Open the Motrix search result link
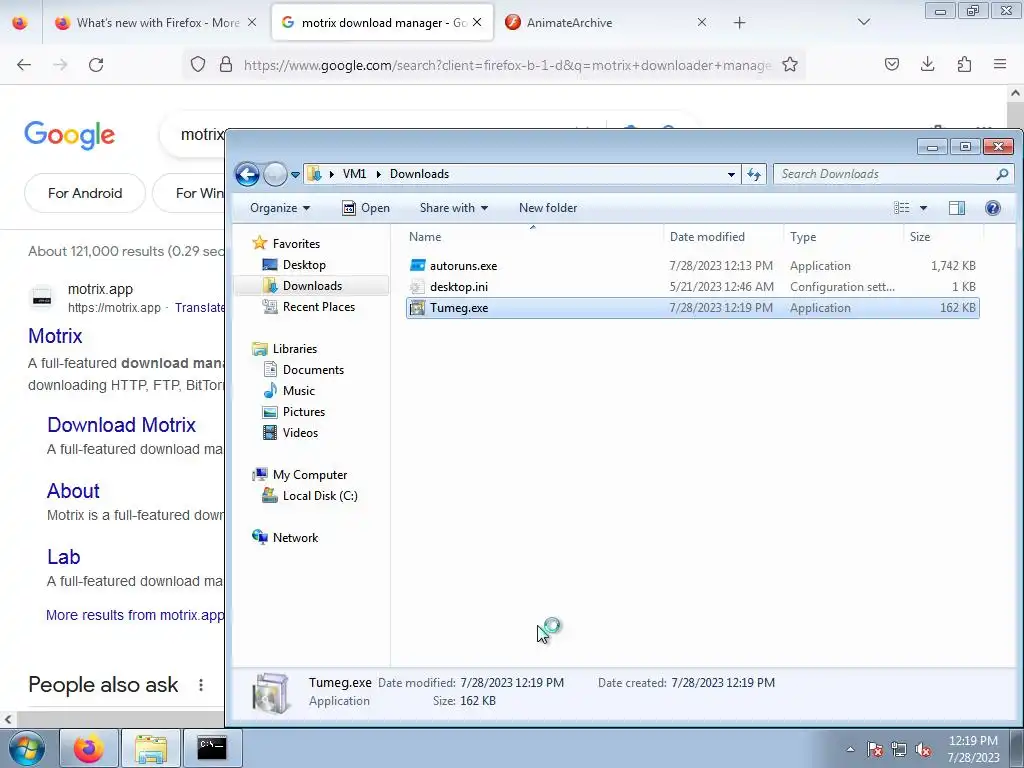Screen dimensions: 1024x768 (56, 336)
